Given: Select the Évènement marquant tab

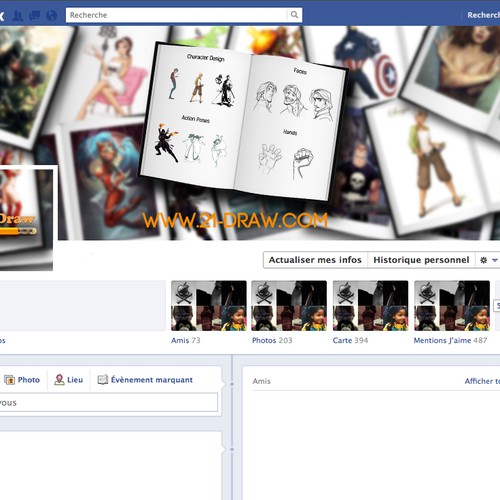Looking at the screenshot, I should 145,380.
